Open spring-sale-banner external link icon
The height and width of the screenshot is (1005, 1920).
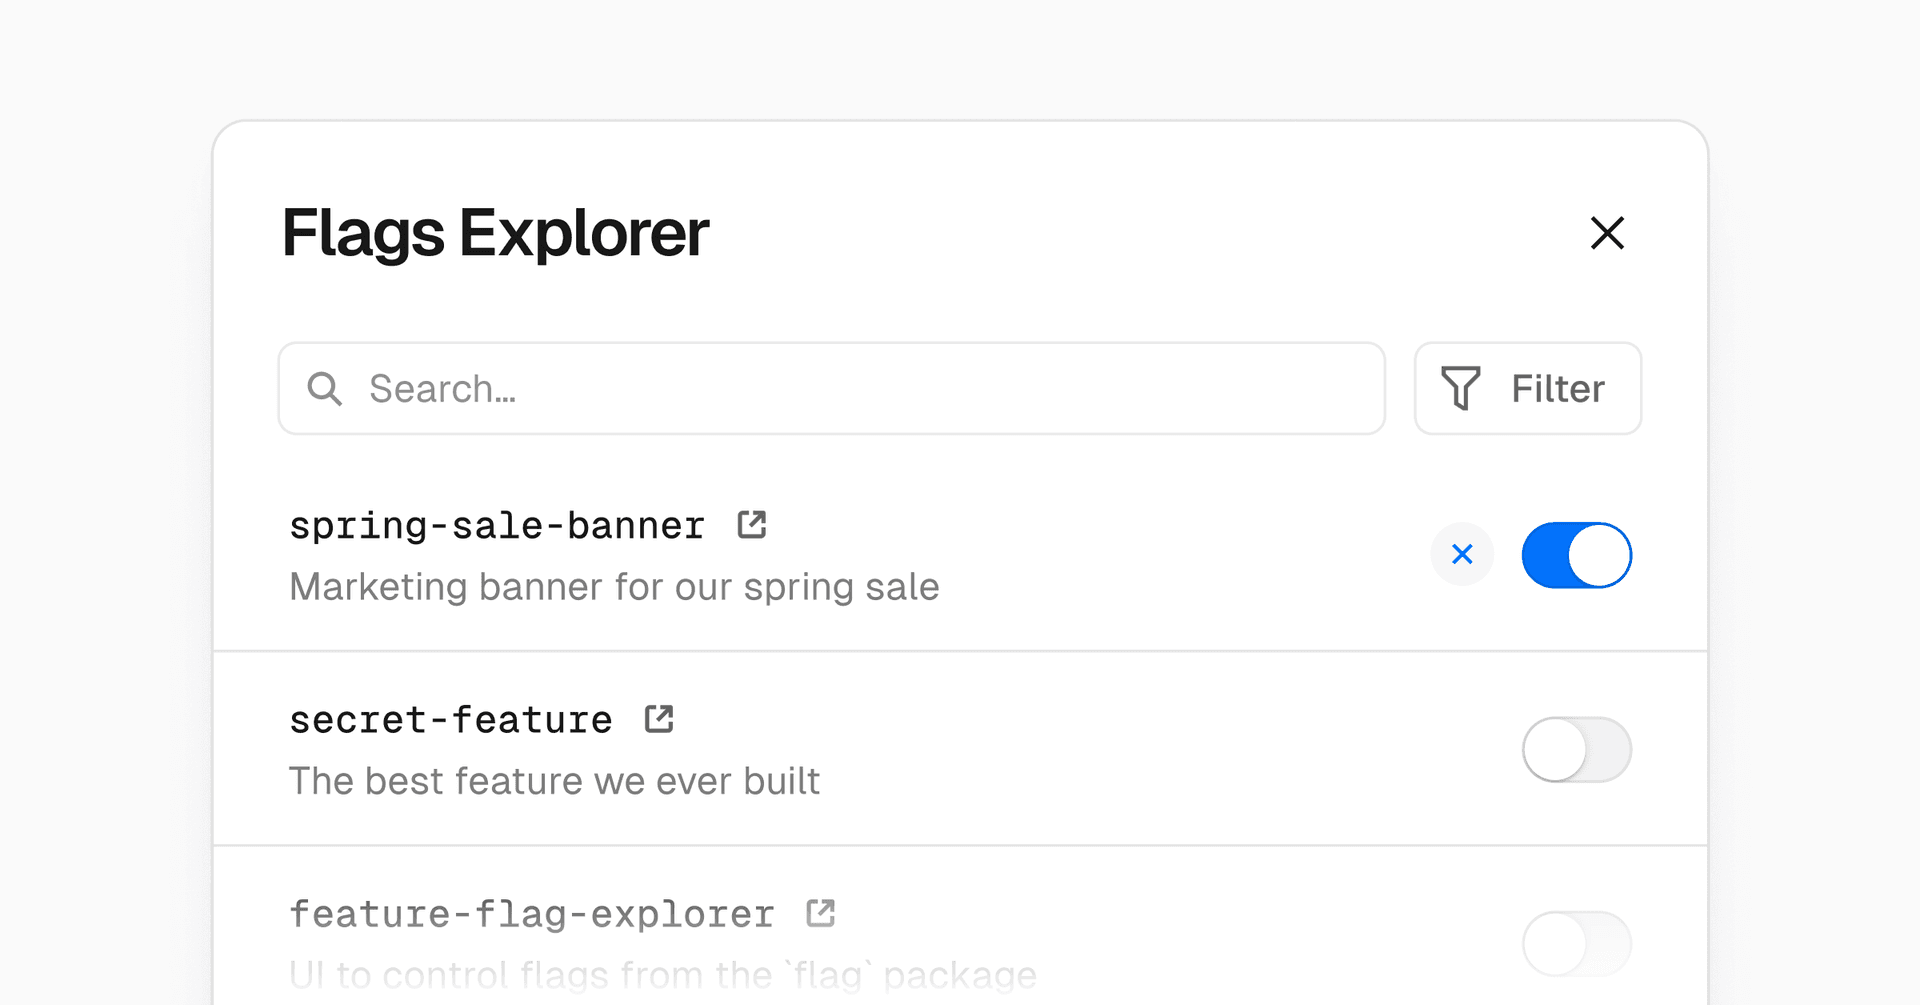pyautogui.click(x=752, y=525)
